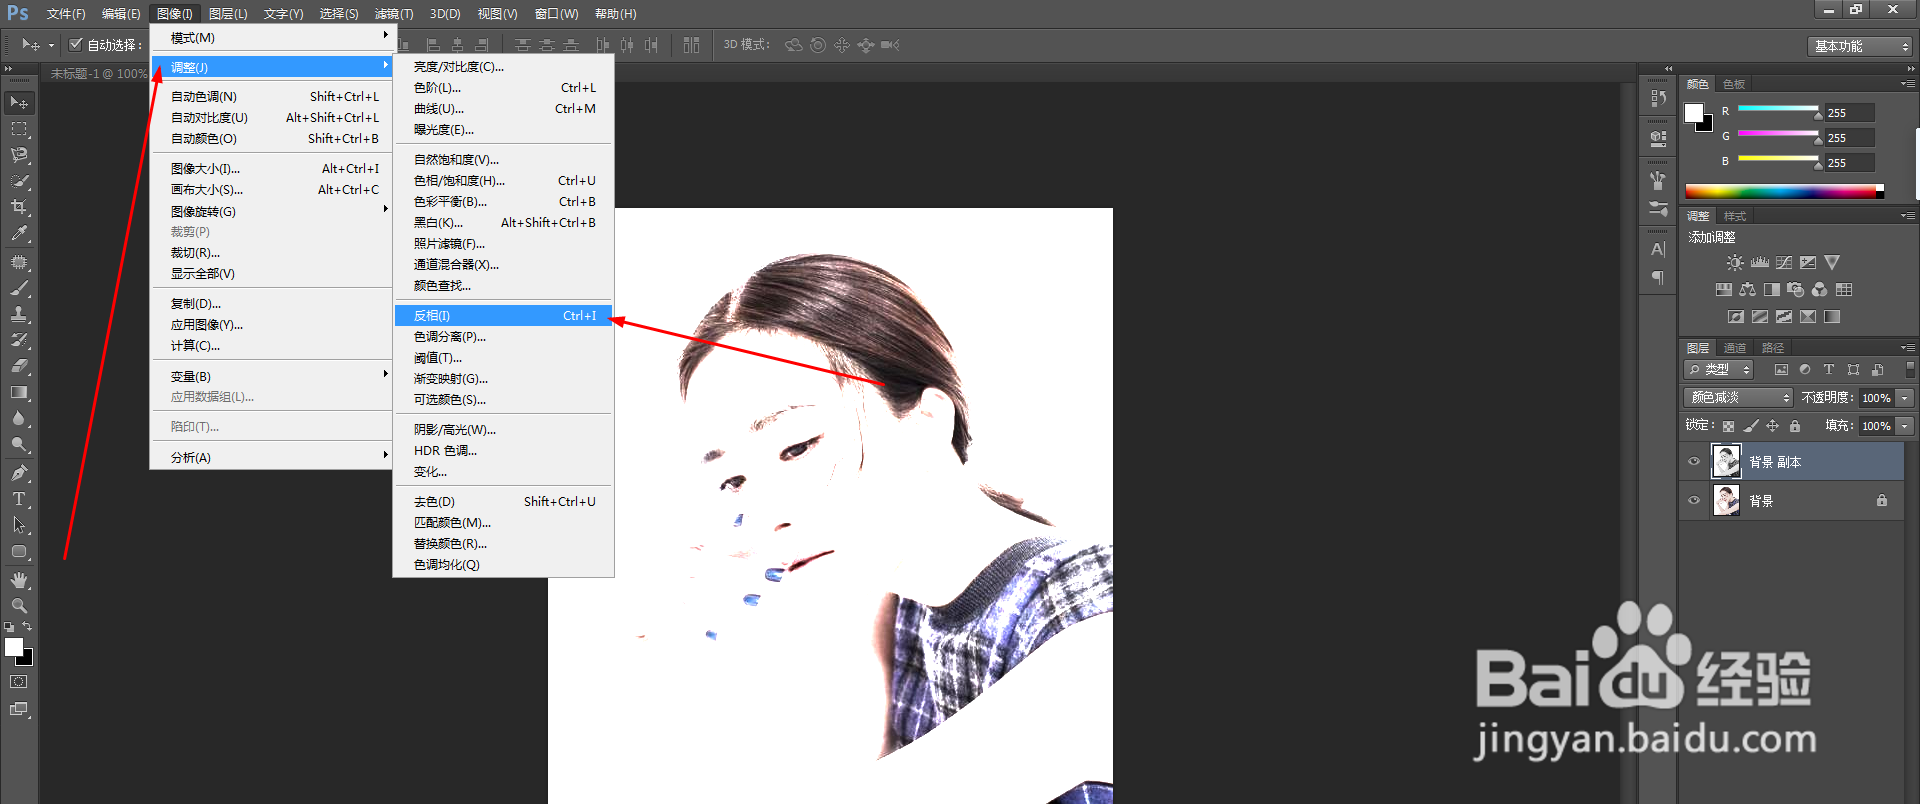
Task: Open the History panel icon in the dock
Action: (x=1658, y=98)
